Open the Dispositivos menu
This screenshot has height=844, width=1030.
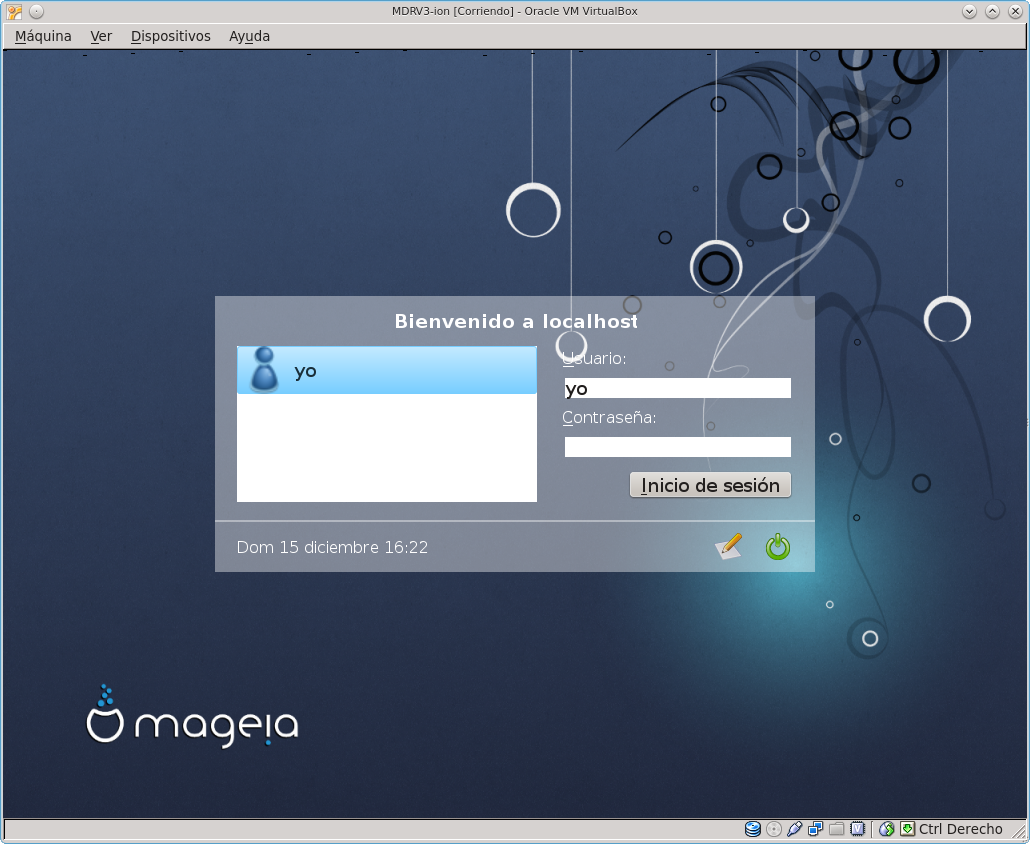point(170,36)
